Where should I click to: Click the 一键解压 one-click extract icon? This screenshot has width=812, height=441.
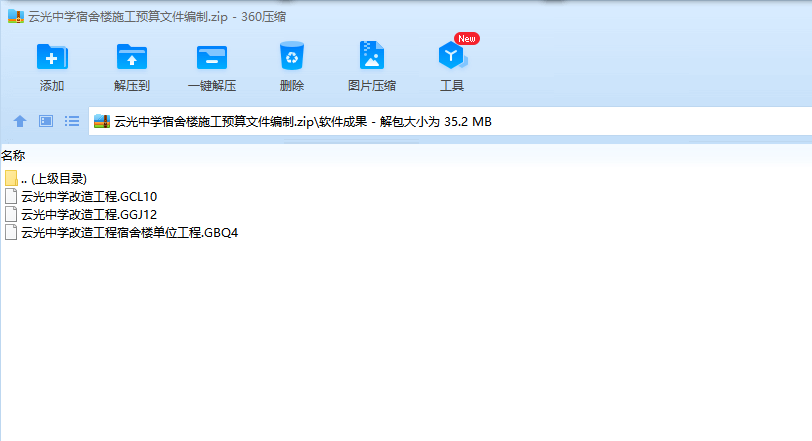(212, 57)
